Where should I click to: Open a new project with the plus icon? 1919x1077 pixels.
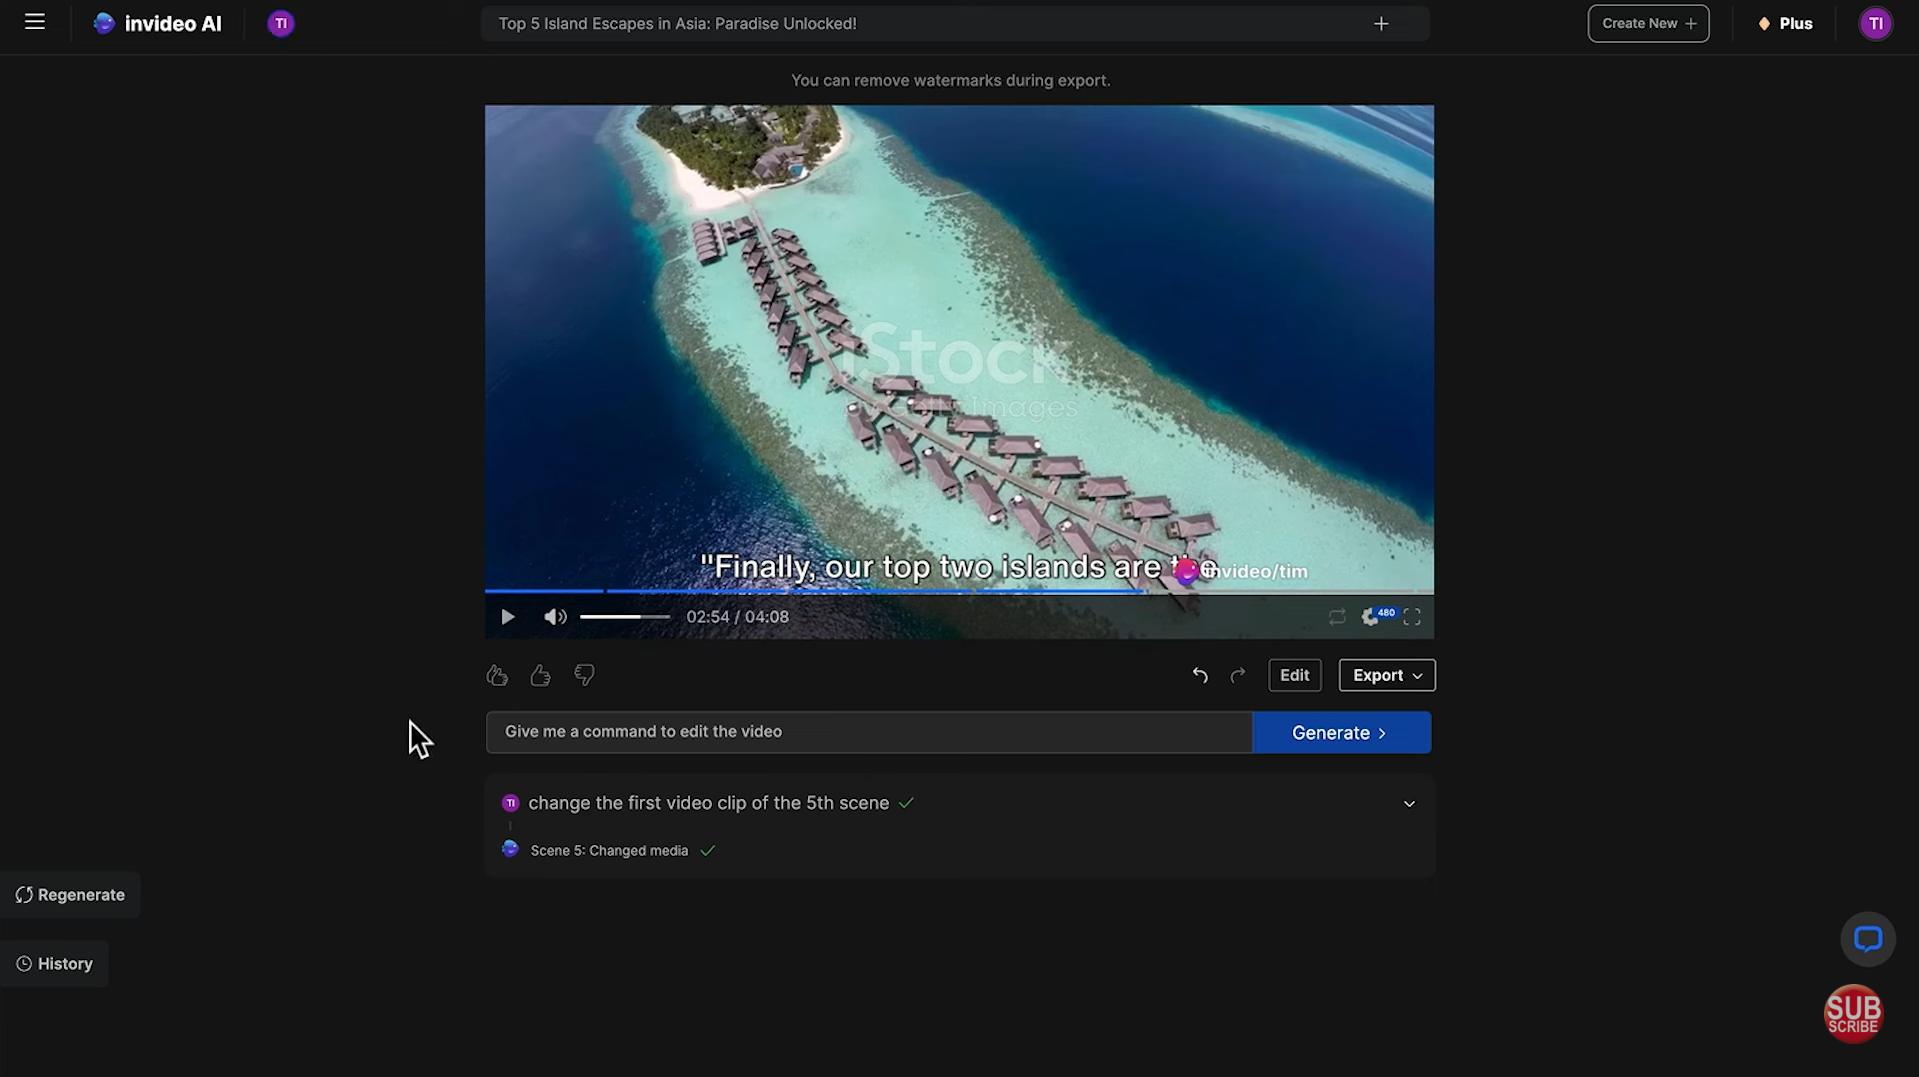1380,23
